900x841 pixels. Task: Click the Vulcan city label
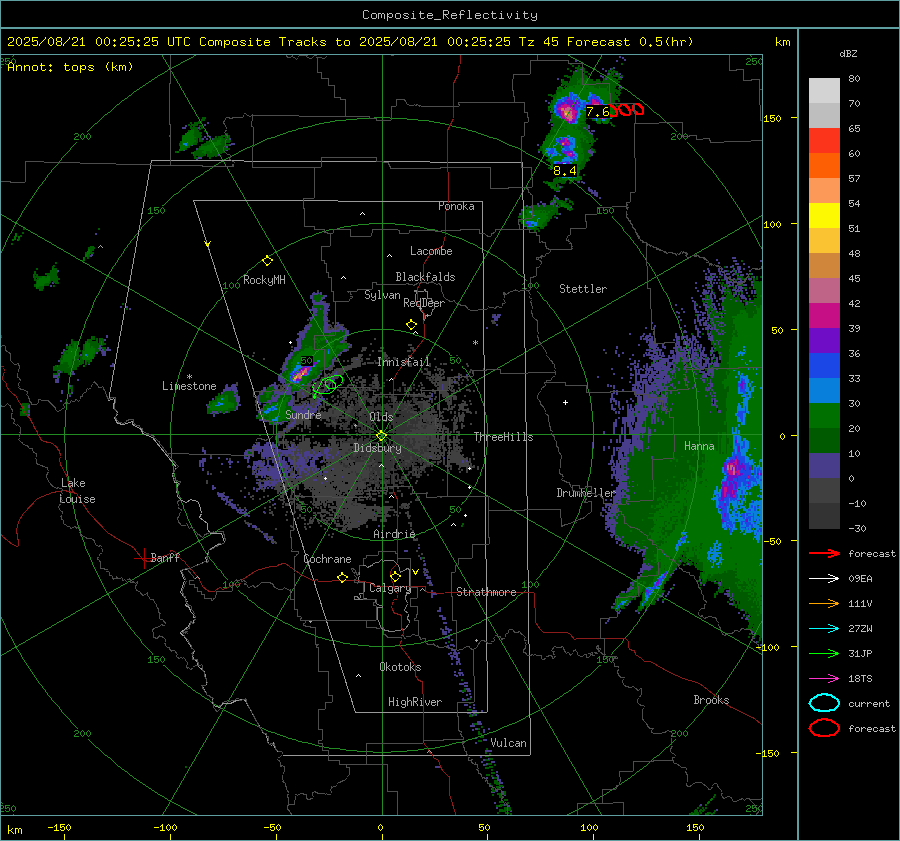click(508, 743)
